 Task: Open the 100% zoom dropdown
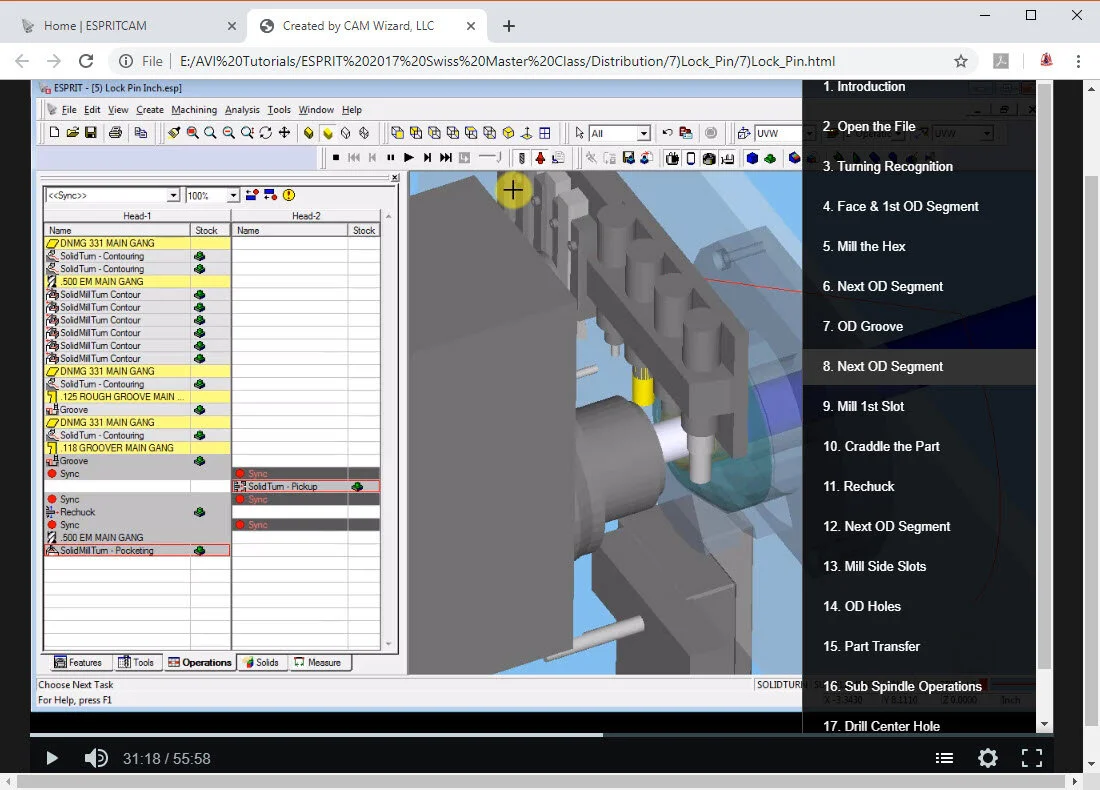[x=233, y=195]
